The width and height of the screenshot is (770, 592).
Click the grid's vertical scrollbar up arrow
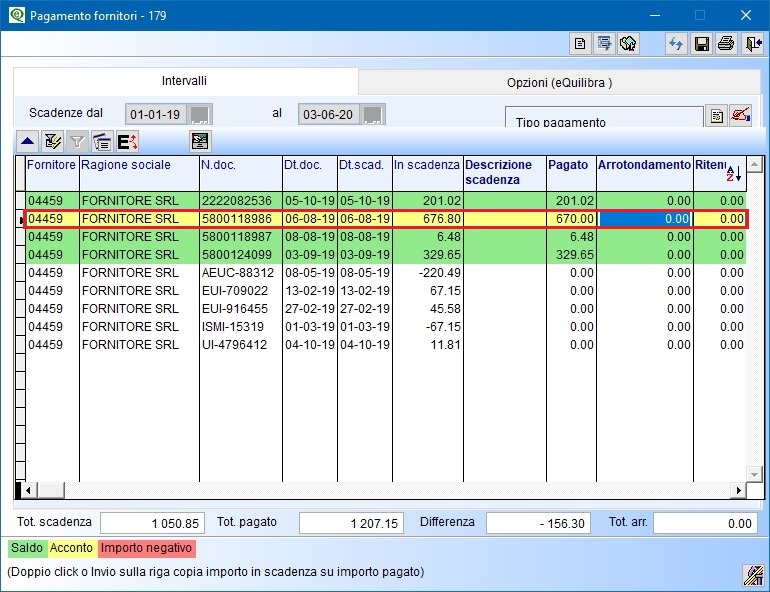754,164
